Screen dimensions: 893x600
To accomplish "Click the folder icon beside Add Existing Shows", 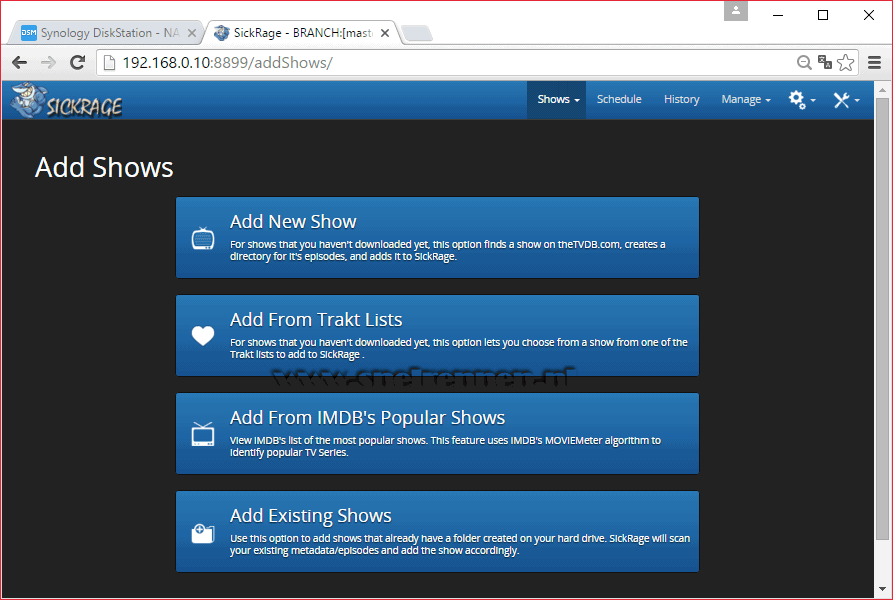I will [x=203, y=533].
